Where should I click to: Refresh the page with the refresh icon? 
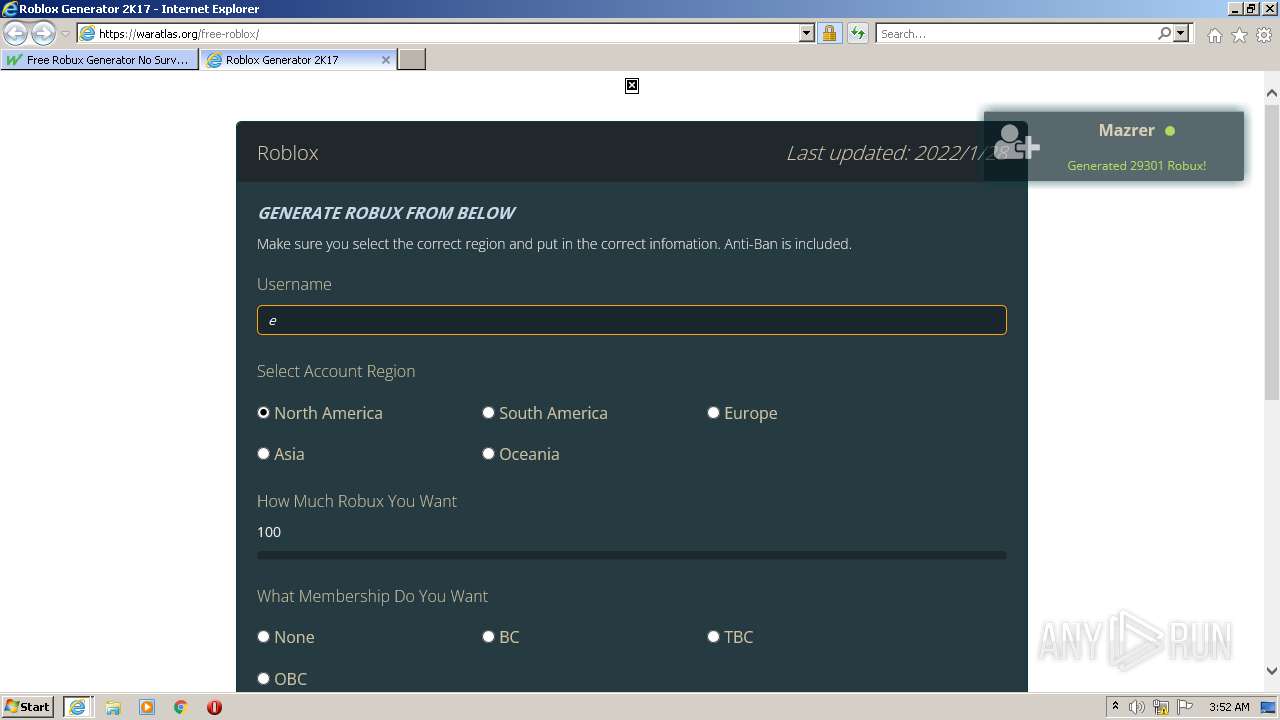857,34
